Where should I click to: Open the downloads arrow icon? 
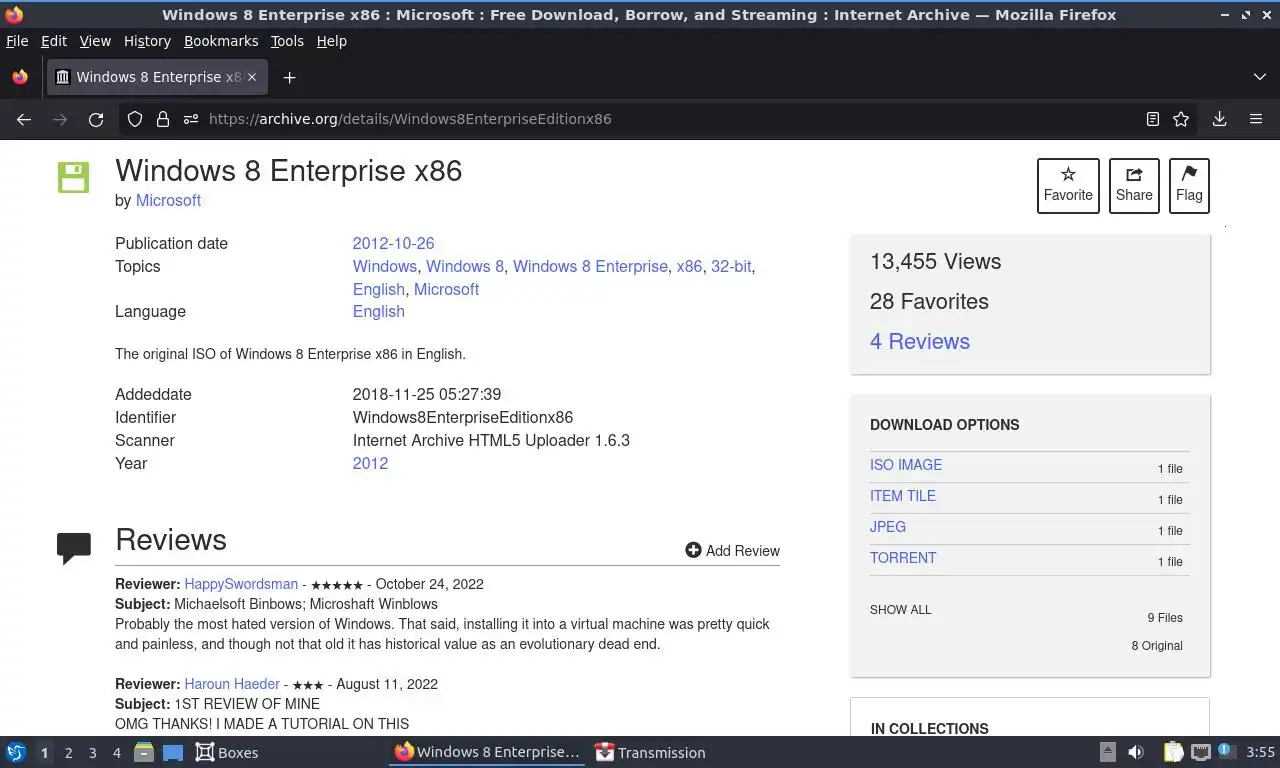[1219, 119]
